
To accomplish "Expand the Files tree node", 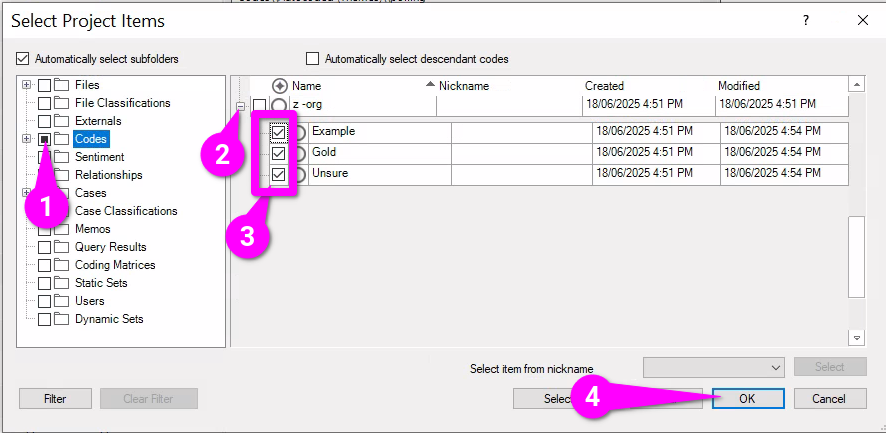I will coord(26,85).
